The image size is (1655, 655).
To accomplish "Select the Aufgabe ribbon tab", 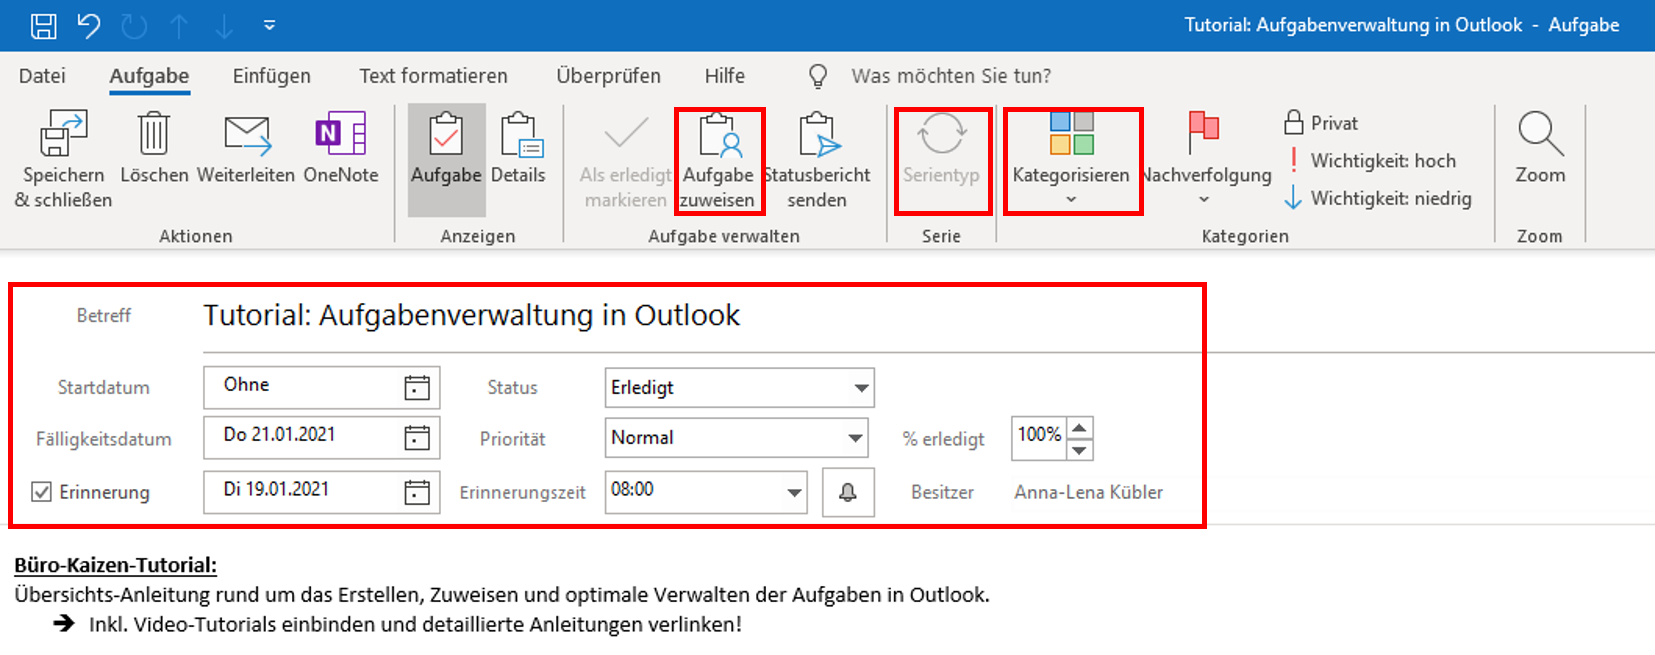I will point(149,76).
